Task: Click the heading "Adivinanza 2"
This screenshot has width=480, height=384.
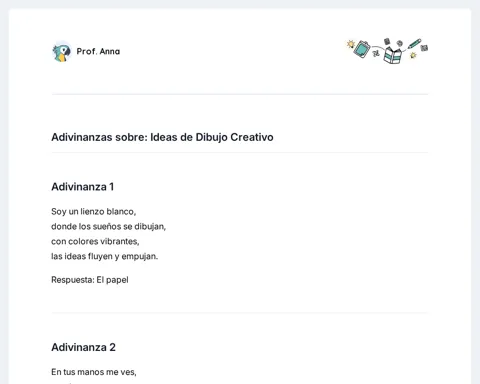Action: [84, 347]
